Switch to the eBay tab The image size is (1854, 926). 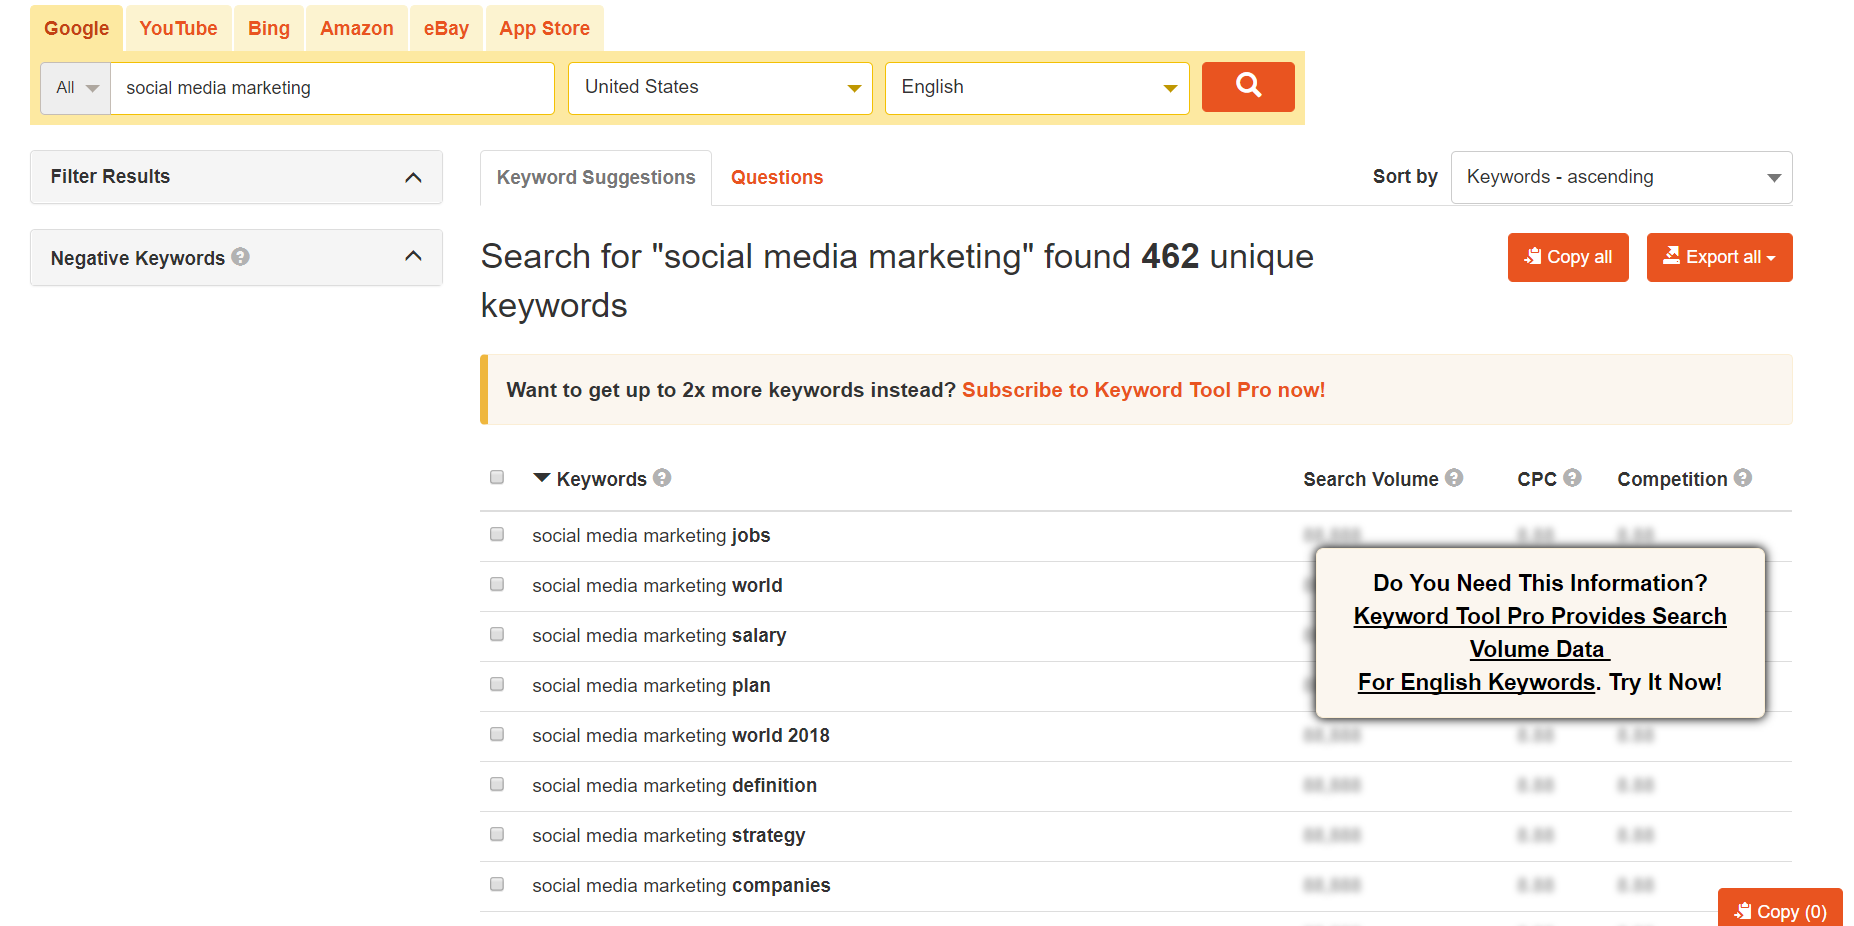[x=446, y=28]
